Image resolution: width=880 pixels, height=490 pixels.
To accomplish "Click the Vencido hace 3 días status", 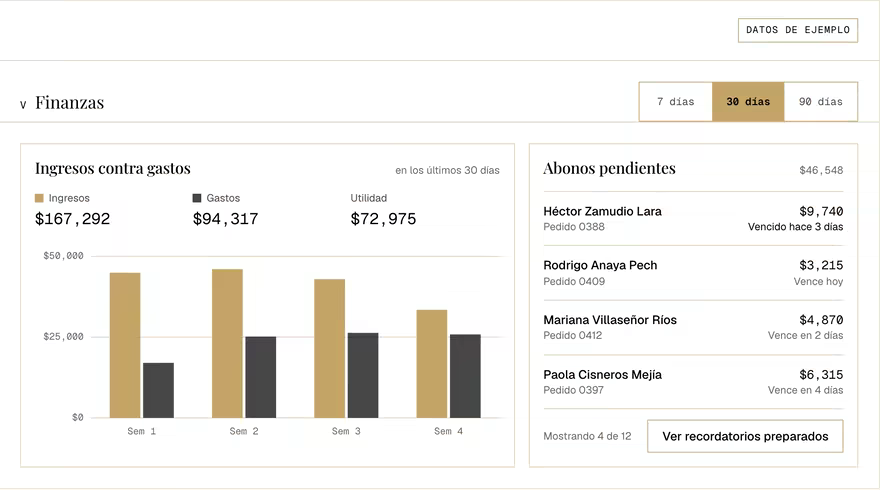I will point(795,227).
